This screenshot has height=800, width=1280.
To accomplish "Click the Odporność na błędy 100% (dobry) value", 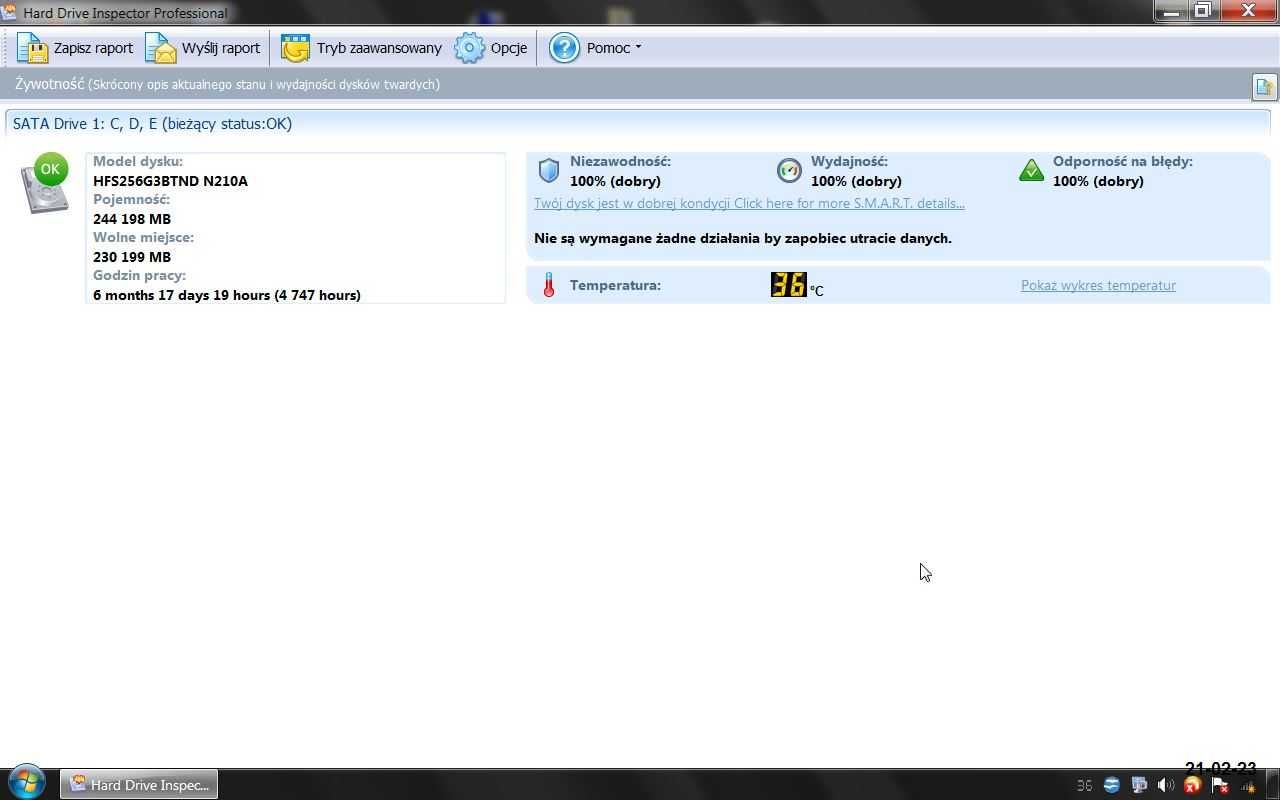I will (x=1098, y=181).
